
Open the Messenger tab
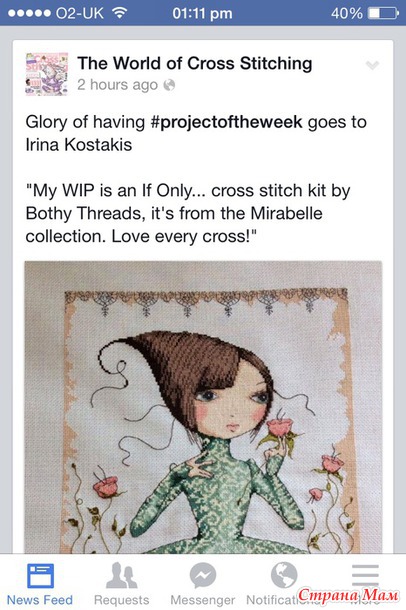pyautogui.click(x=203, y=583)
